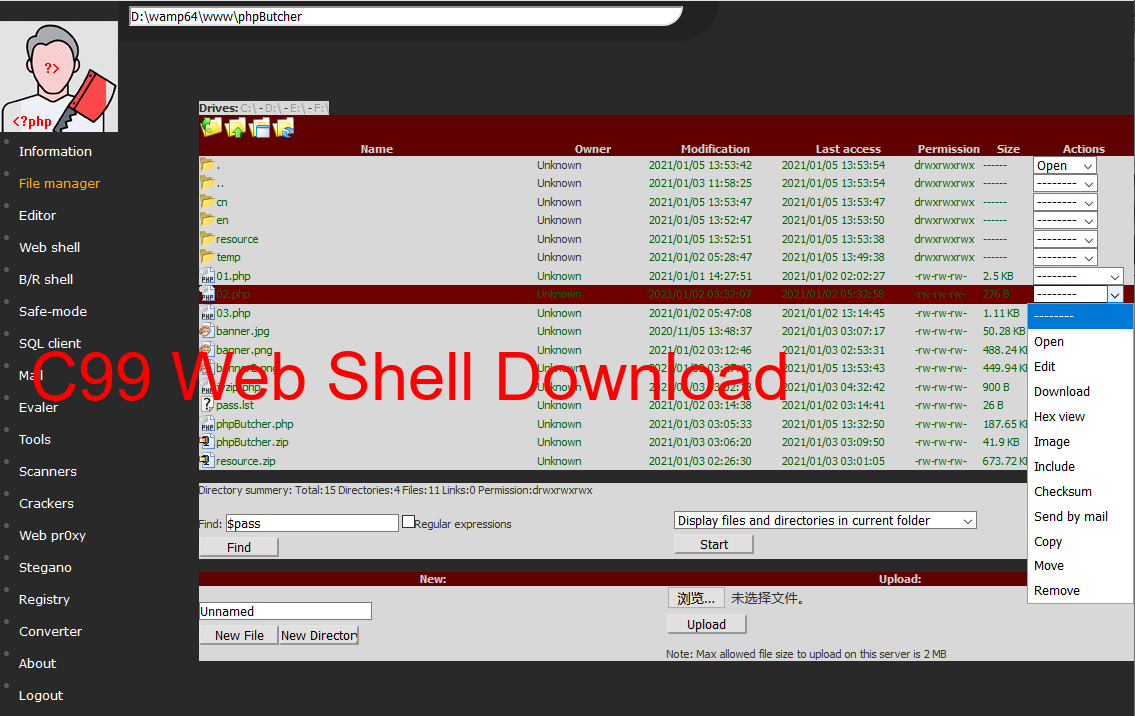Image resolution: width=1135 pixels, height=716 pixels.
Task: Click the unknown-file icon beside pass.lst
Action: click(x=208, y=405)
